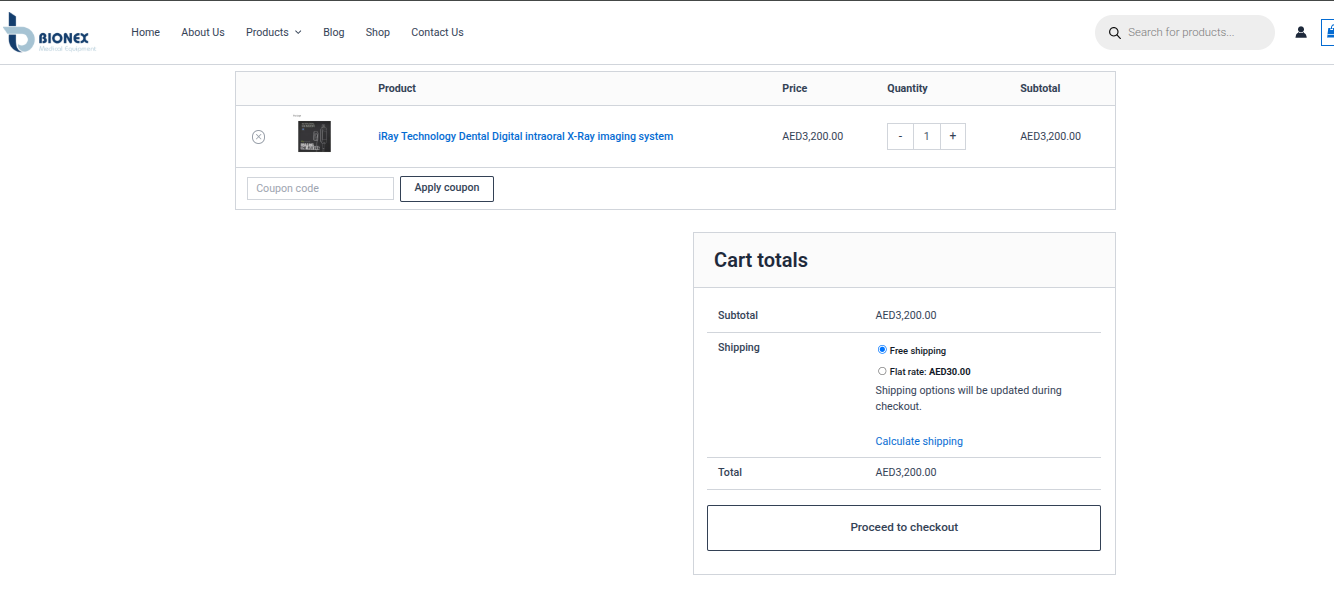Screen dimensions: 1334x598
Task: Decrease quantity with the minus button
Action: [x=900, y=136]
